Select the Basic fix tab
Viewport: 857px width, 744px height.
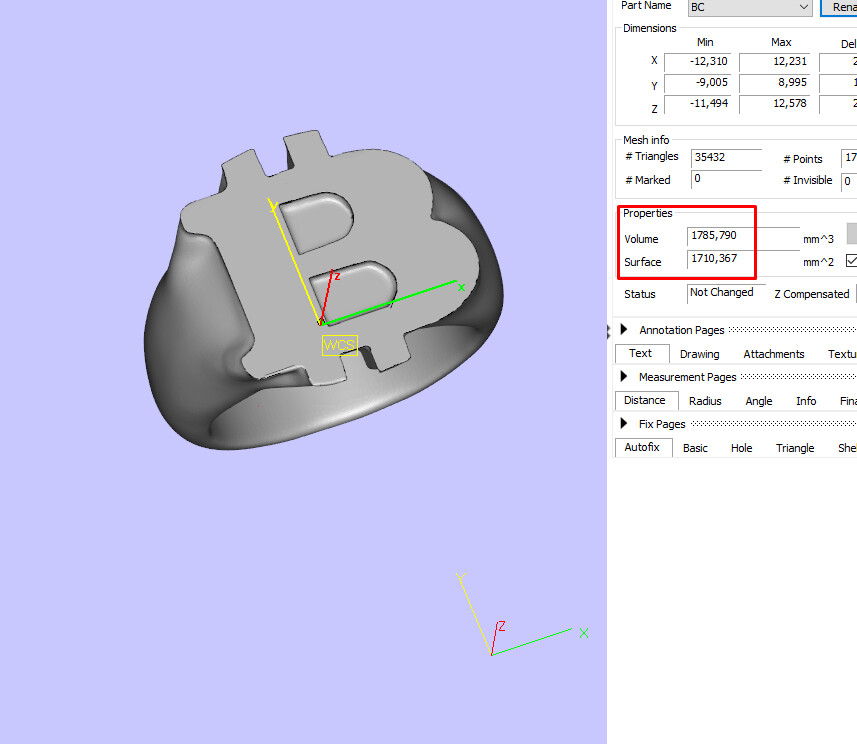(695, 448)
